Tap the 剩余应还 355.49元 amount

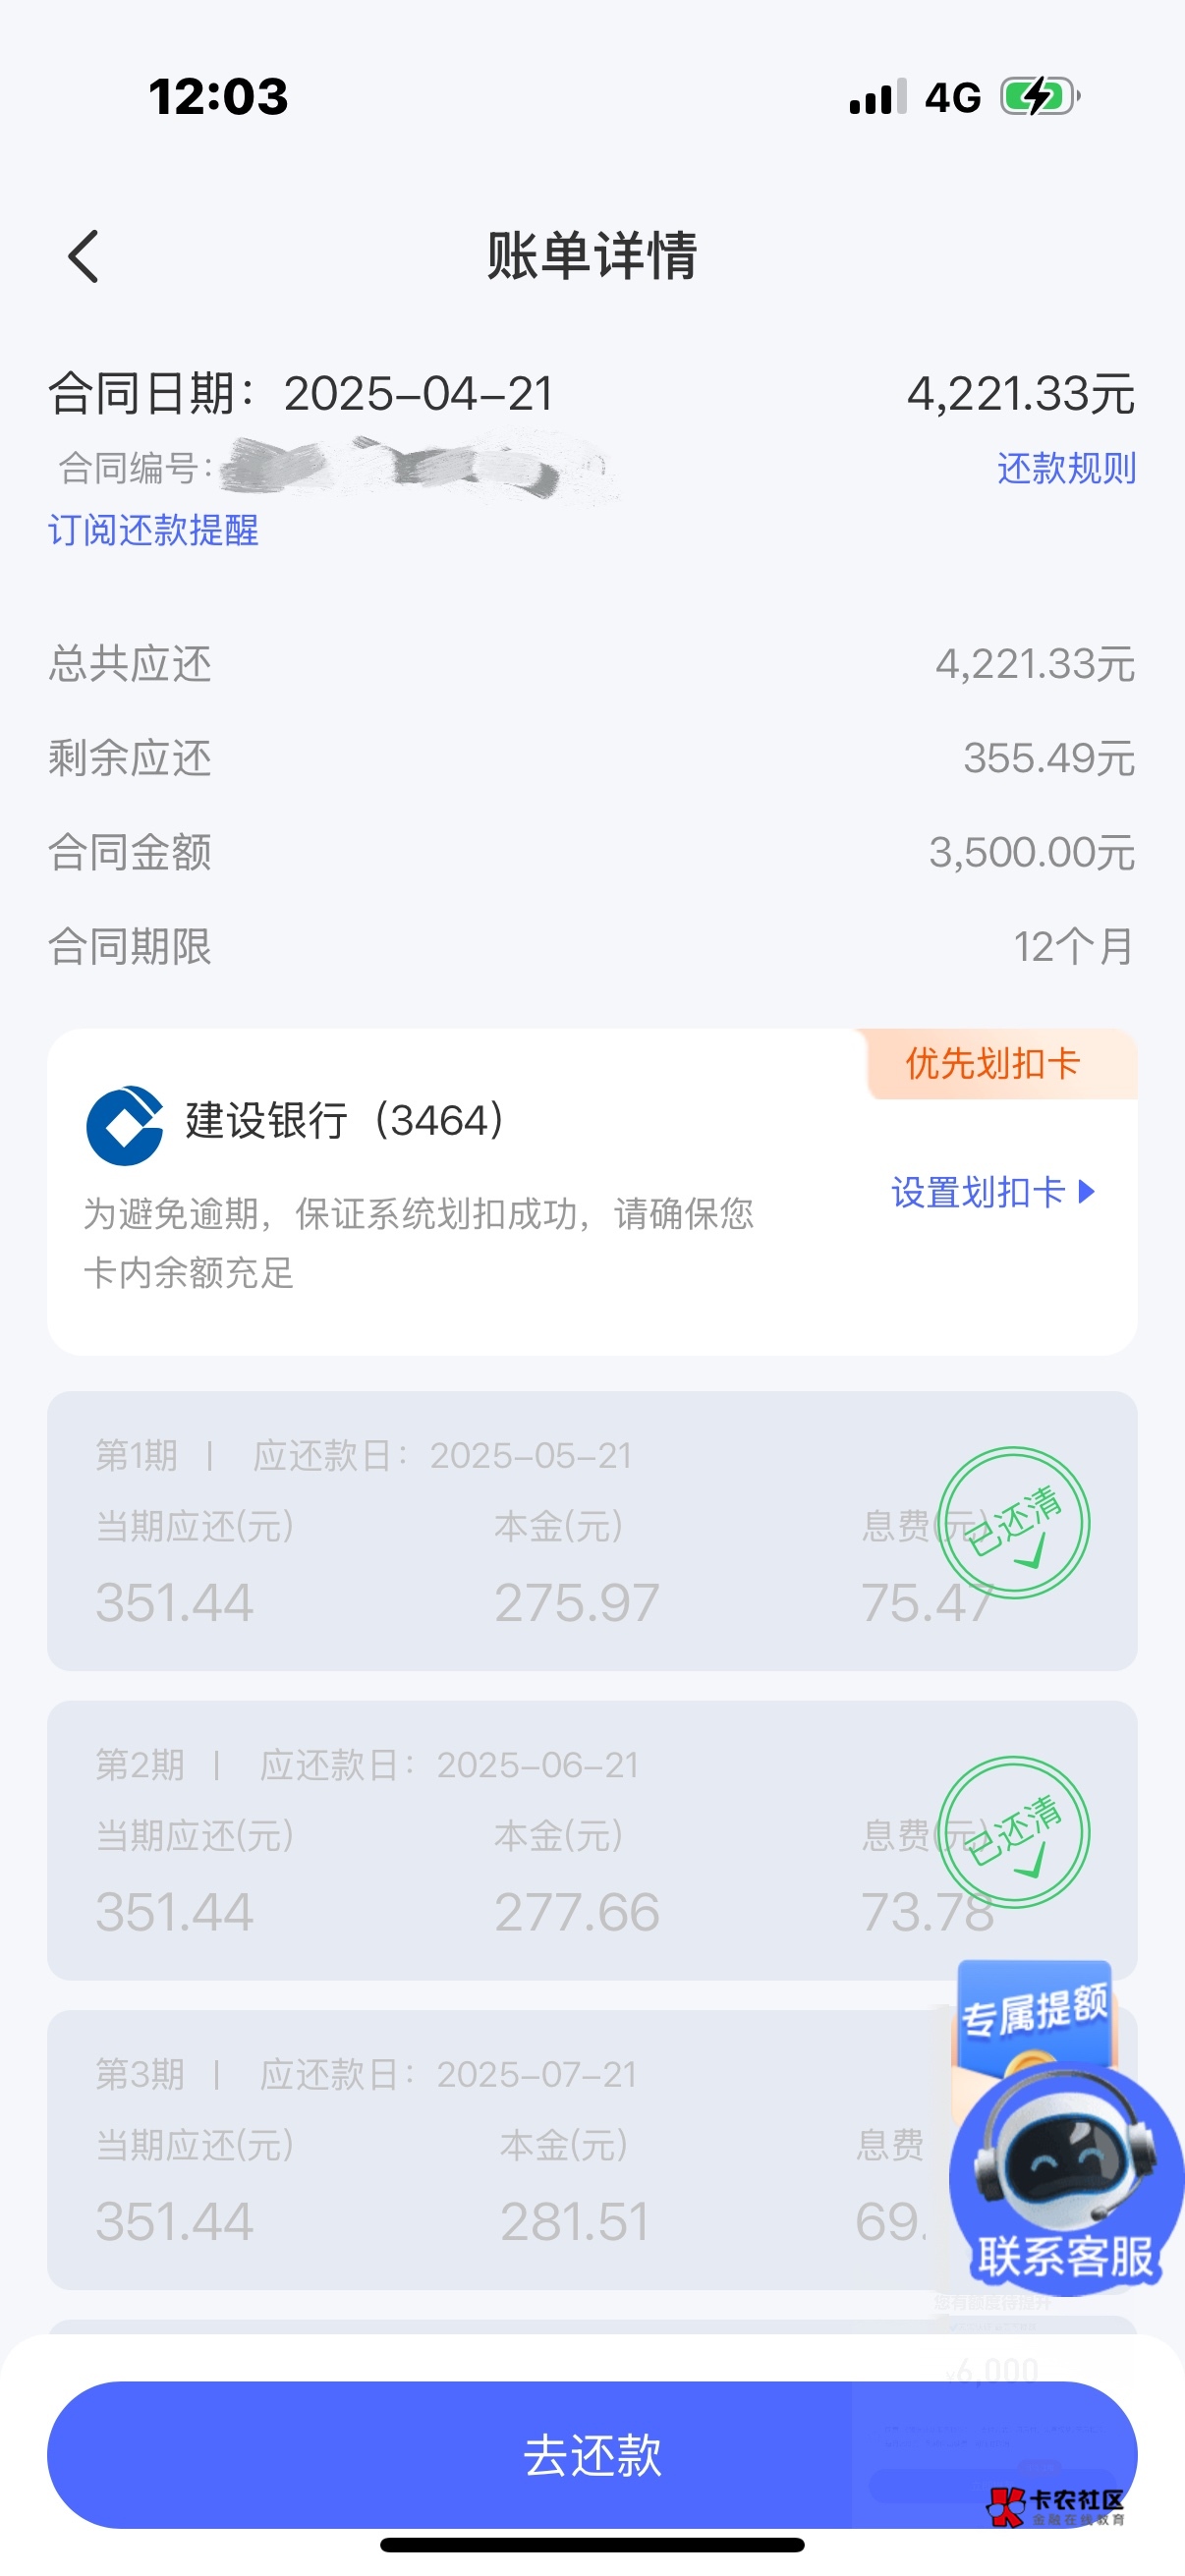pos(1048,758)
